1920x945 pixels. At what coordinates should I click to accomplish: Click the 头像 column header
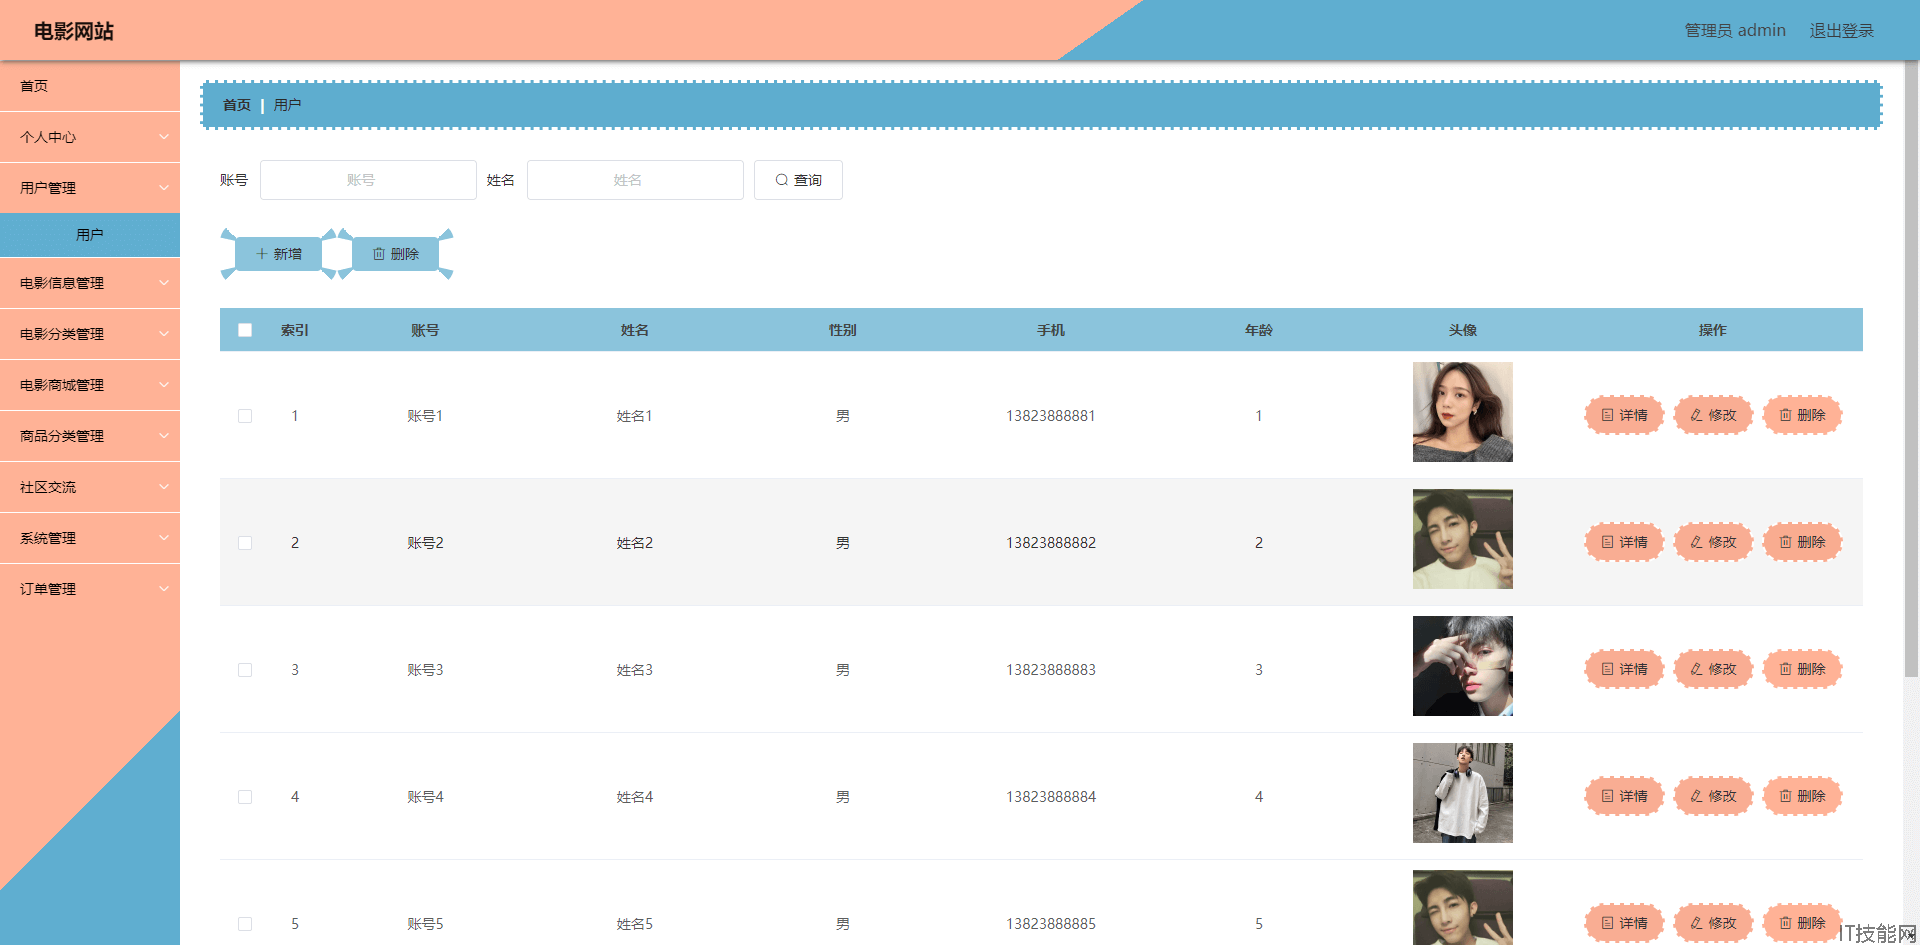[1463, 330]
